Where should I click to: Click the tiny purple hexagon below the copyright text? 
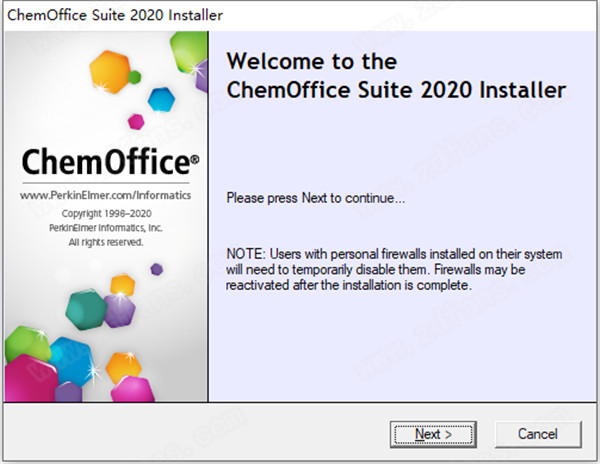156,269
